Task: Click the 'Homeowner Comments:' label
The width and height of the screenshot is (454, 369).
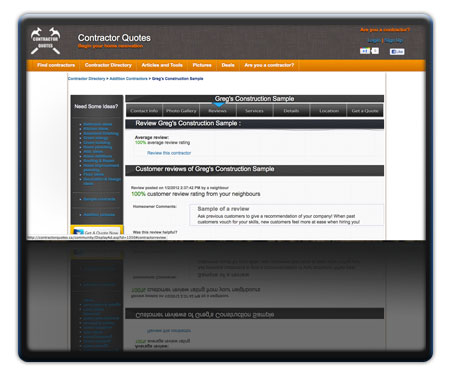Action: click(155, 207)
